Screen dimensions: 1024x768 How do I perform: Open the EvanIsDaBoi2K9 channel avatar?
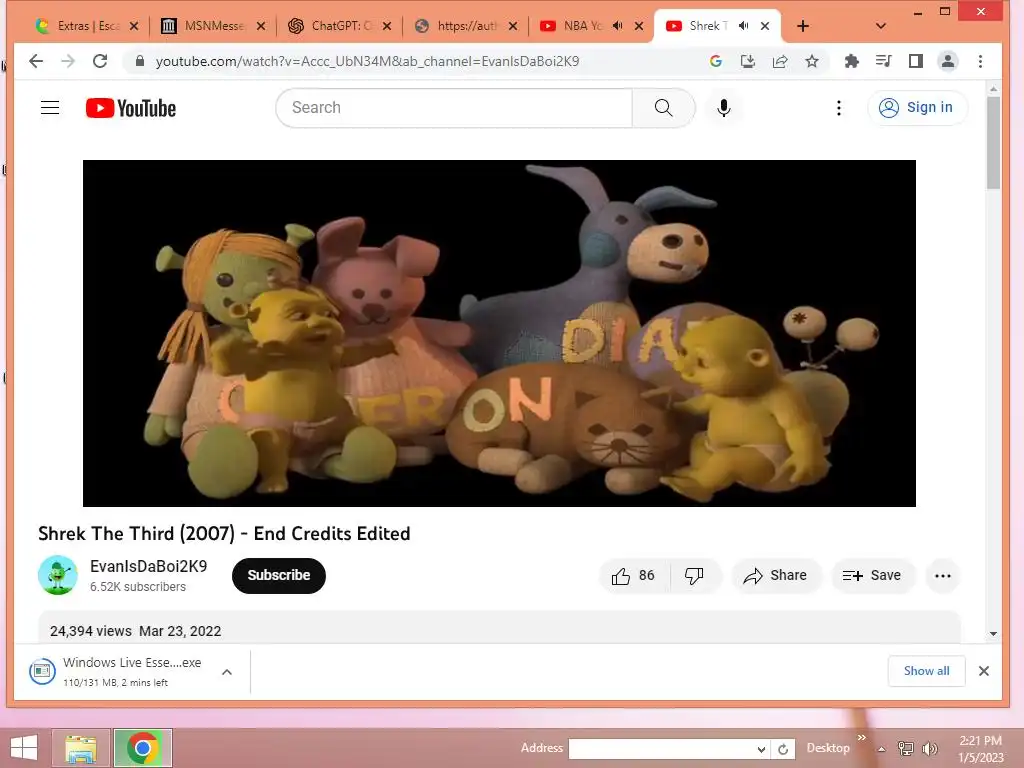[x=57, y=575]
